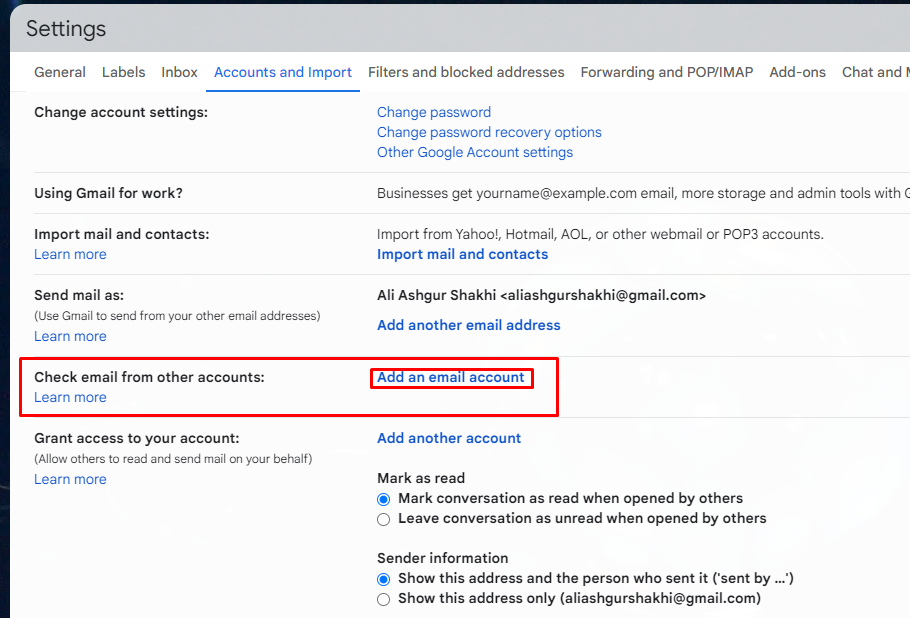Switch to Forwarding and POP/IMAP tab

pyautogui.click(x=667, y=72)
